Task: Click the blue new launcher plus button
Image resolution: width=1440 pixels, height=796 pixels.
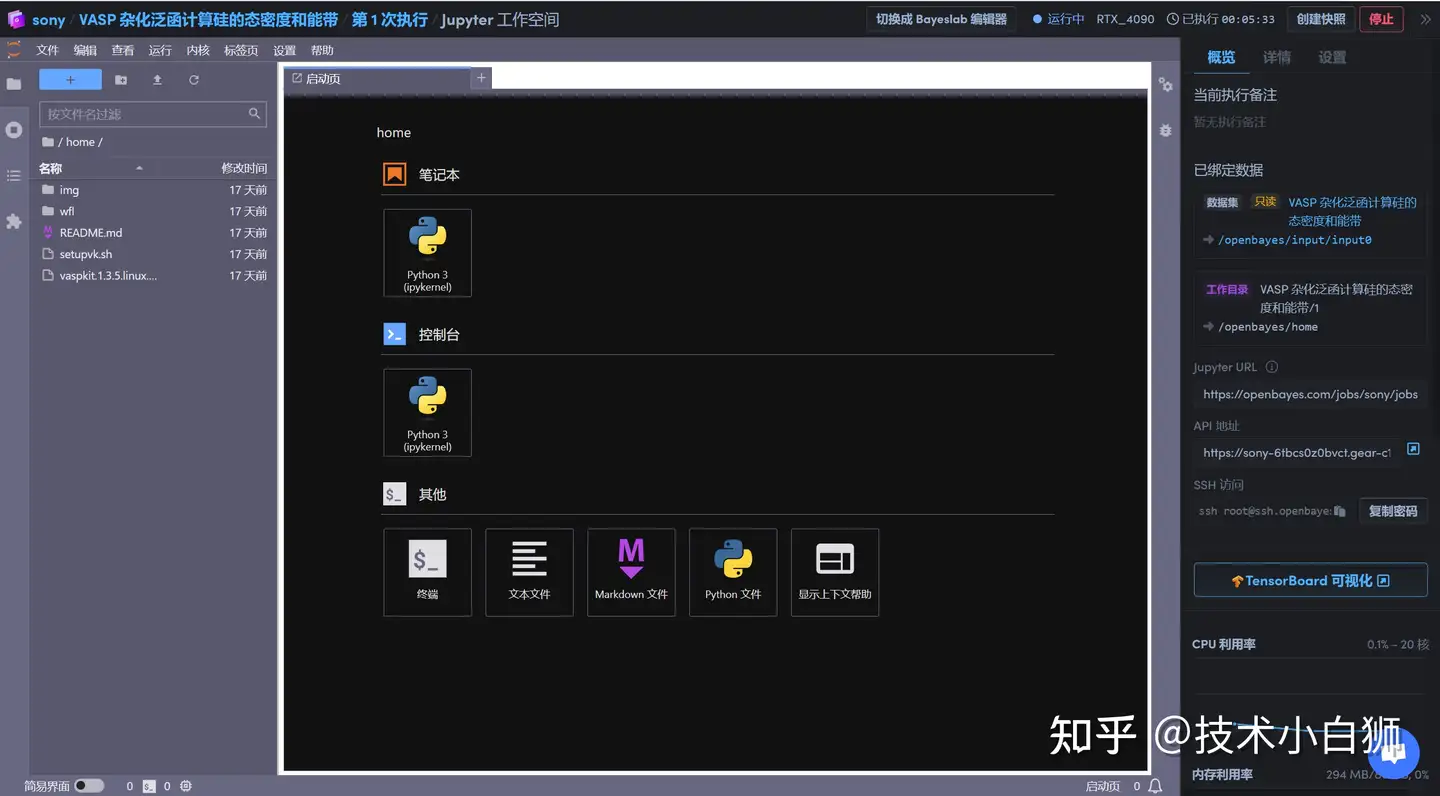Action: tap(70, 80)
